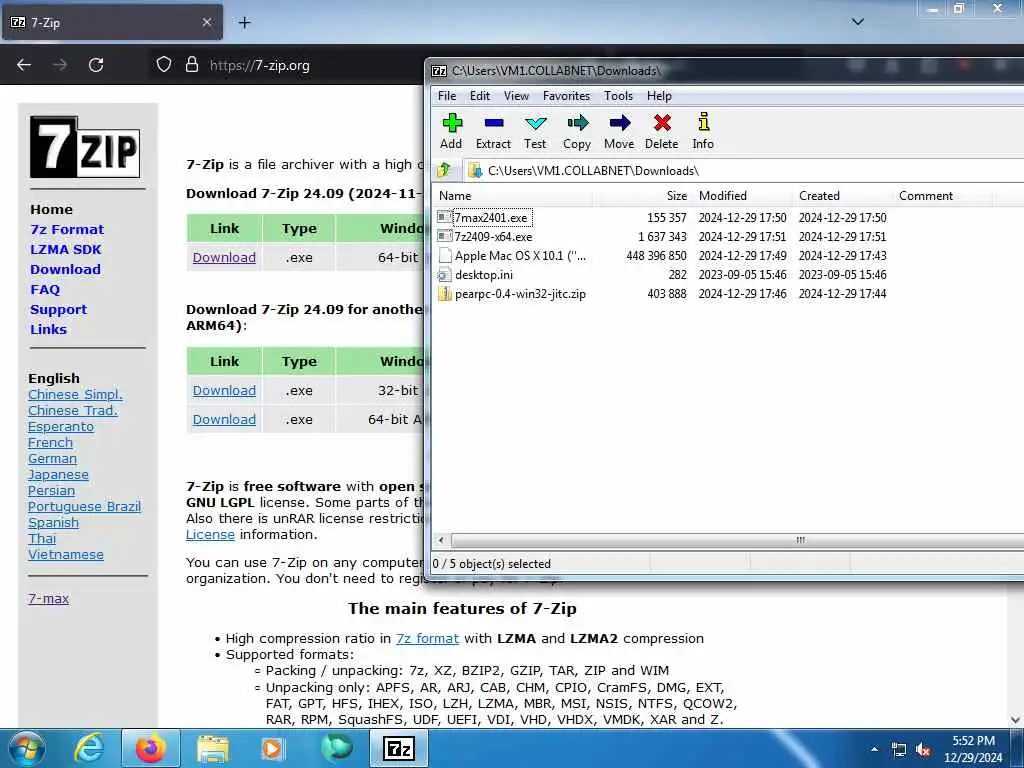This screenshot has height=768, width=1024.
Task: Switch site language to German
Action: coord(52,458)
